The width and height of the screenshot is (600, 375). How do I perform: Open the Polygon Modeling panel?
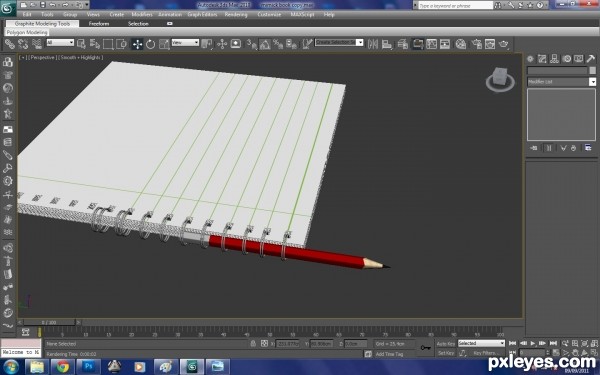(27, 33)
